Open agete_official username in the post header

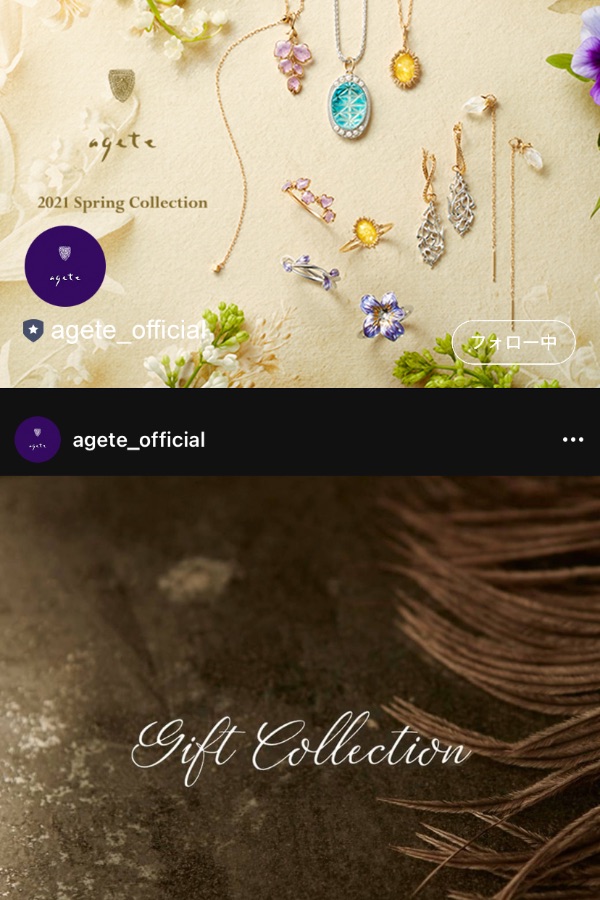click(x=138, y=440)
